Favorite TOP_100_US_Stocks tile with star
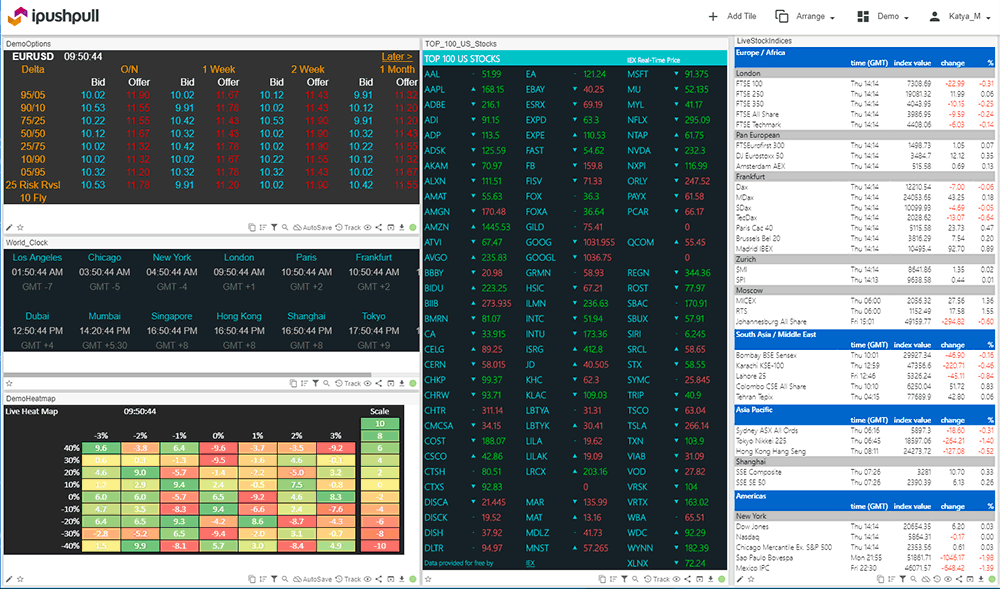The width and height of the screenshot is (1000, 589). [x=429, y=579]
